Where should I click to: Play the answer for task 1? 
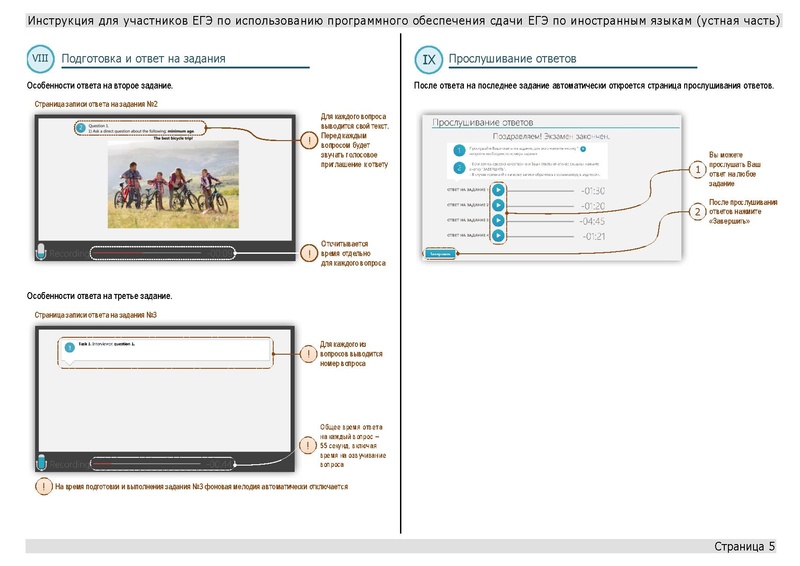[498, 190]
